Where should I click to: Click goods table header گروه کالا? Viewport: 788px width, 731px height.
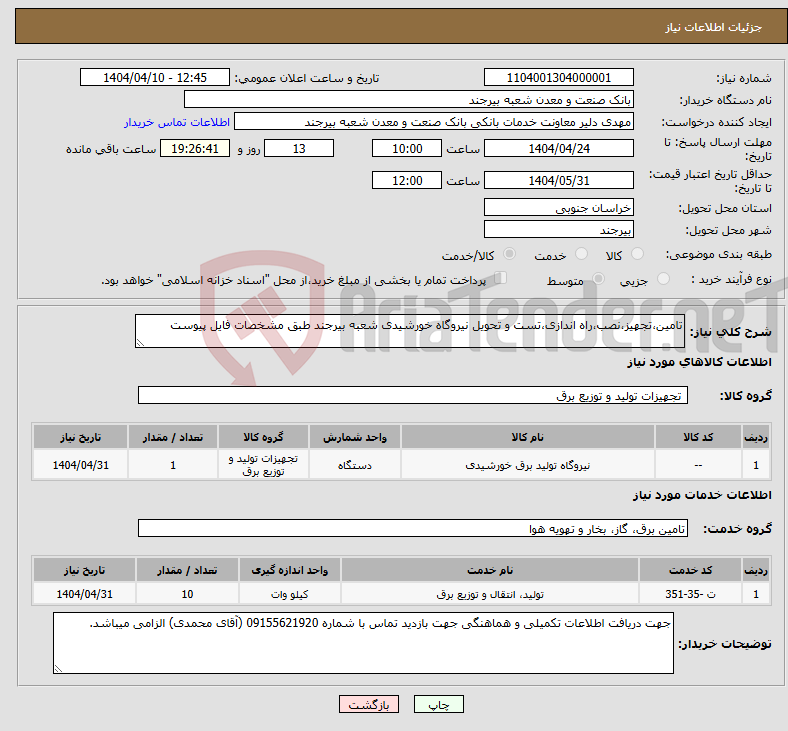[263, 437]
